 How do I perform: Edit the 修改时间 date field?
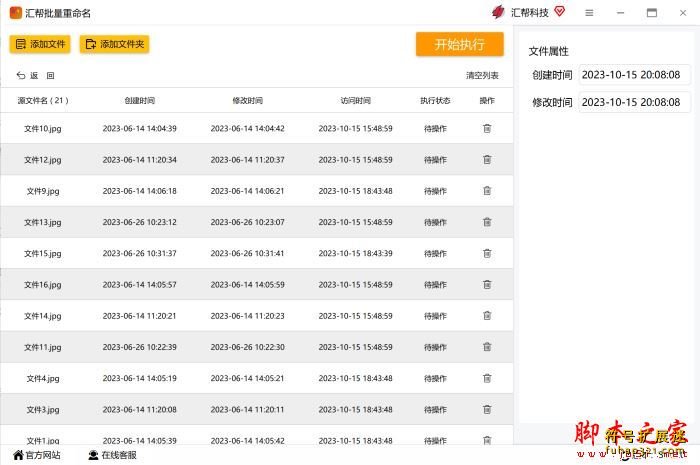[x=634, y=102]
